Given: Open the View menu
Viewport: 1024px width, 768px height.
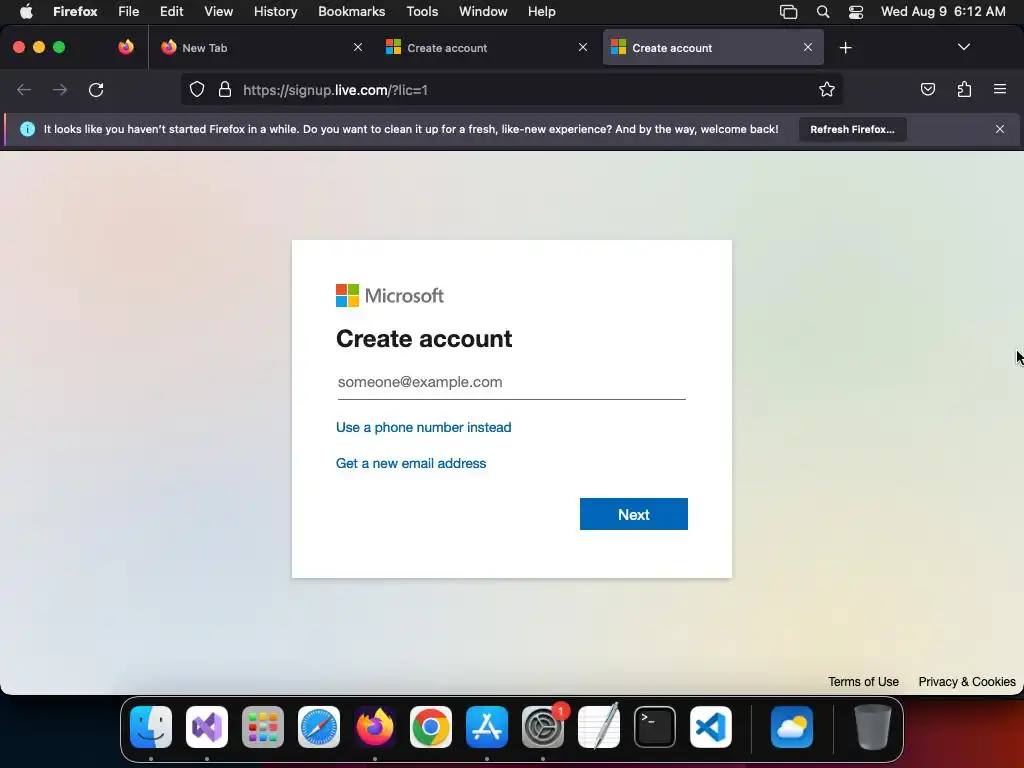Looking at the screenshot, I should [218, 11].
